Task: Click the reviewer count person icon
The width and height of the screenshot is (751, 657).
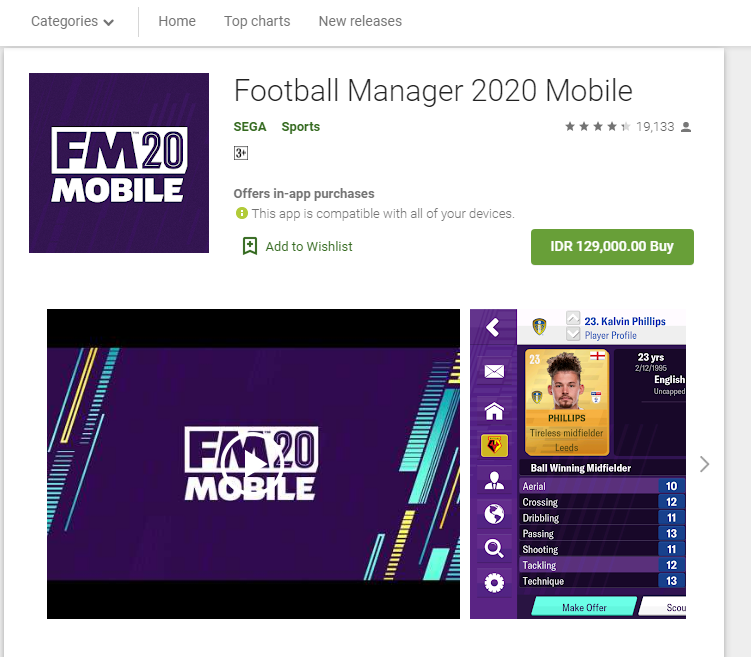Action: pyautogui.click(x=686, y=127)
